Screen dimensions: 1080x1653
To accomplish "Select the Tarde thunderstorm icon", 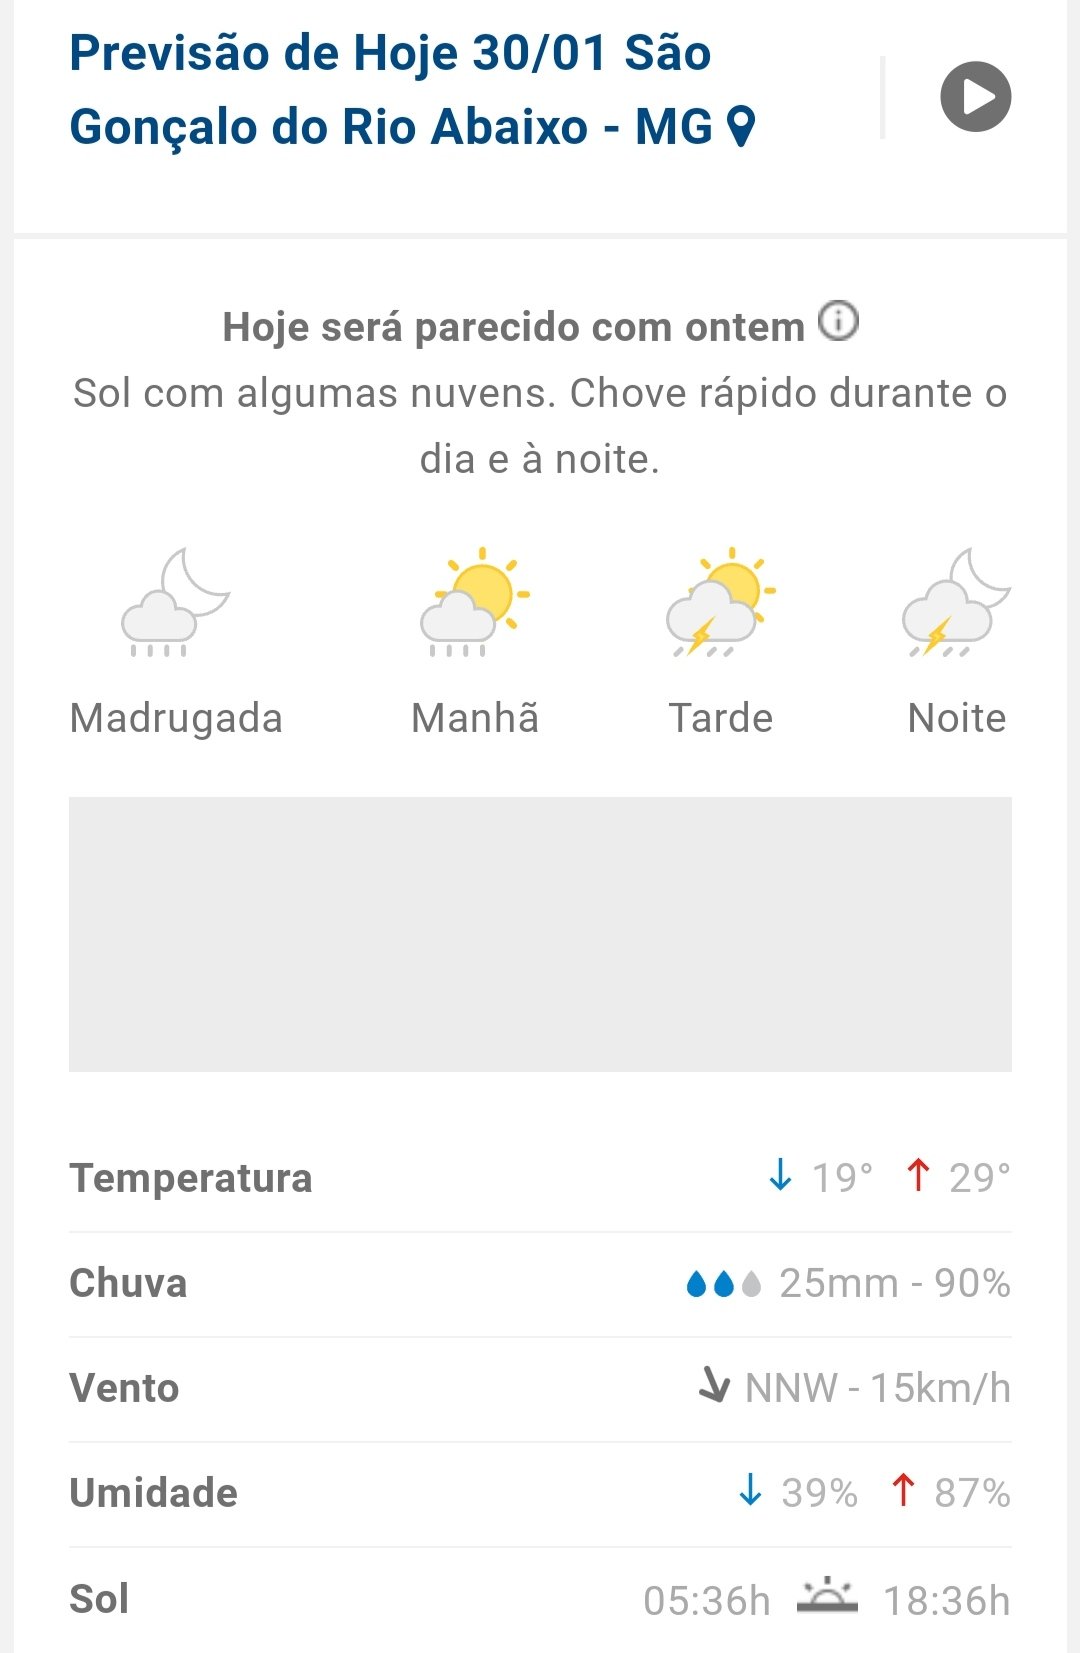I will (721, 602).
